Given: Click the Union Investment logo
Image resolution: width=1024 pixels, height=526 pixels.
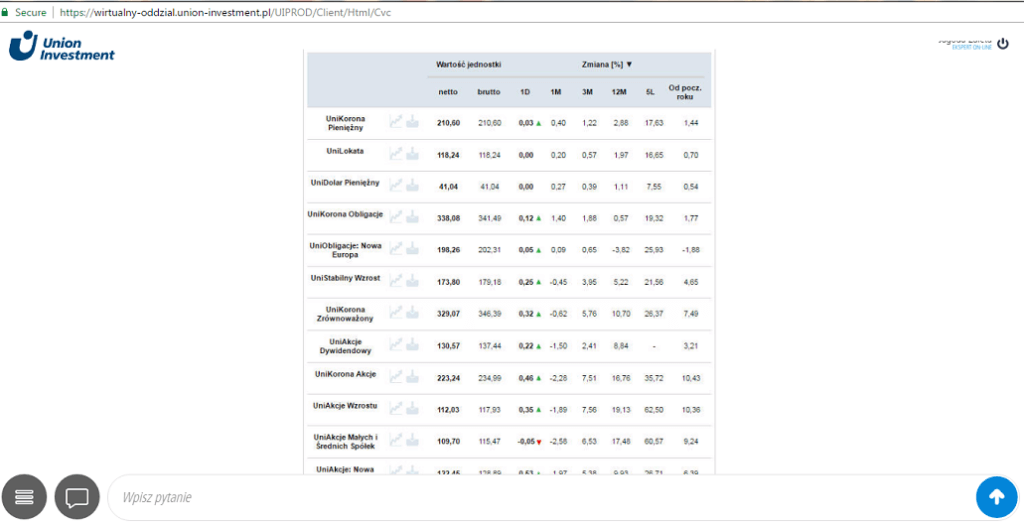Looking at the screenshot, I should (x=62, y=46).
